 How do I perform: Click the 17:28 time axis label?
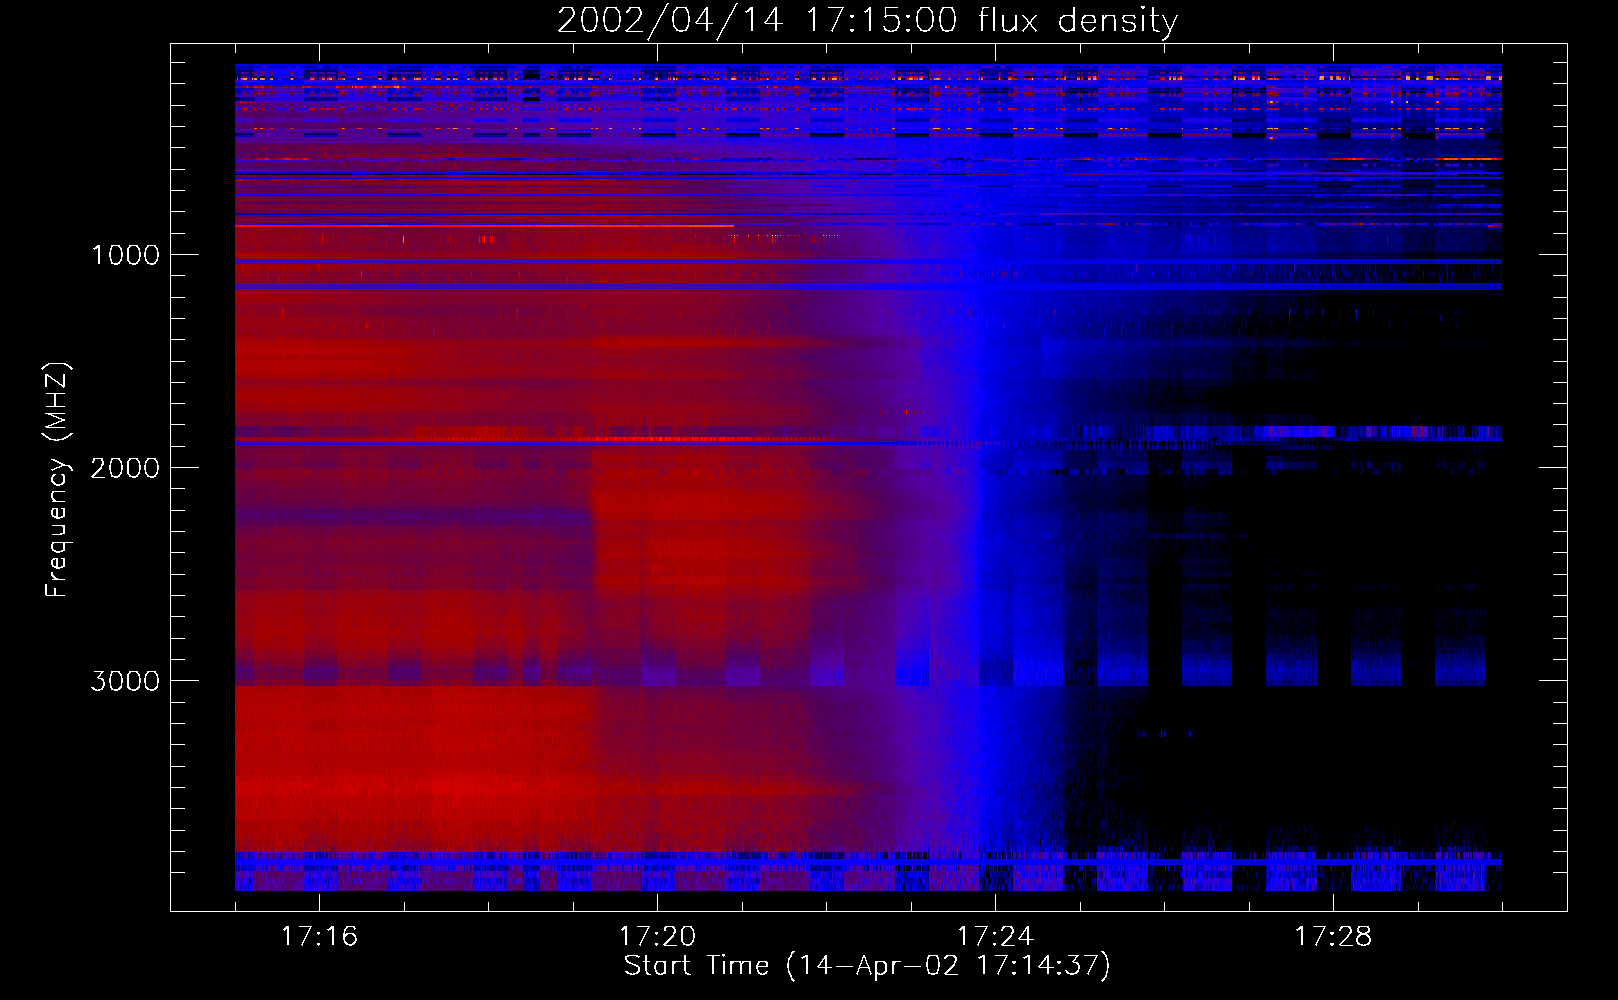coord(1333,936)
